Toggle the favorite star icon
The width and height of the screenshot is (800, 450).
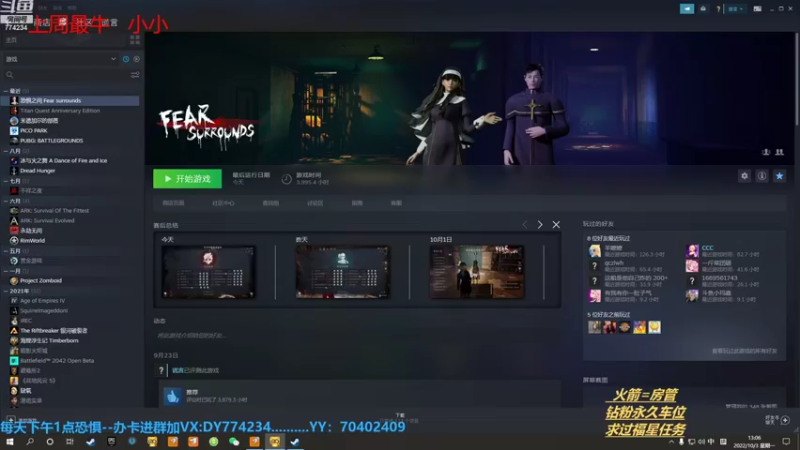779,176
